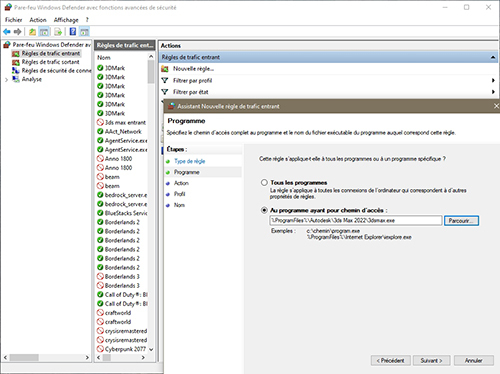The image size is (500, 374).
Task: Click the Parcourir... button
Action: tap(461, 221)
